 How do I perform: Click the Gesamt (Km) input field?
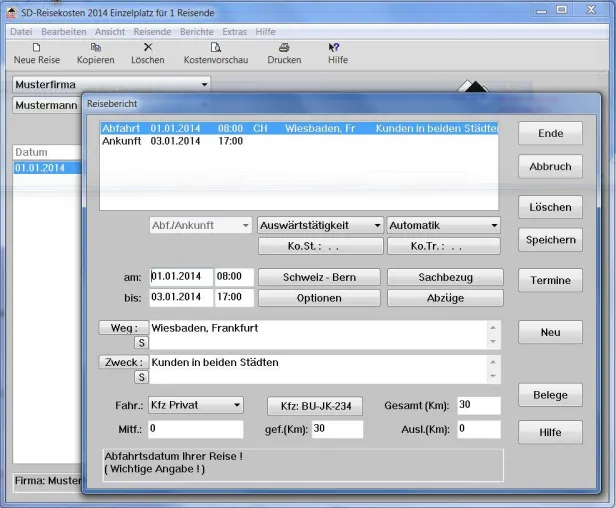coord(479,405)
